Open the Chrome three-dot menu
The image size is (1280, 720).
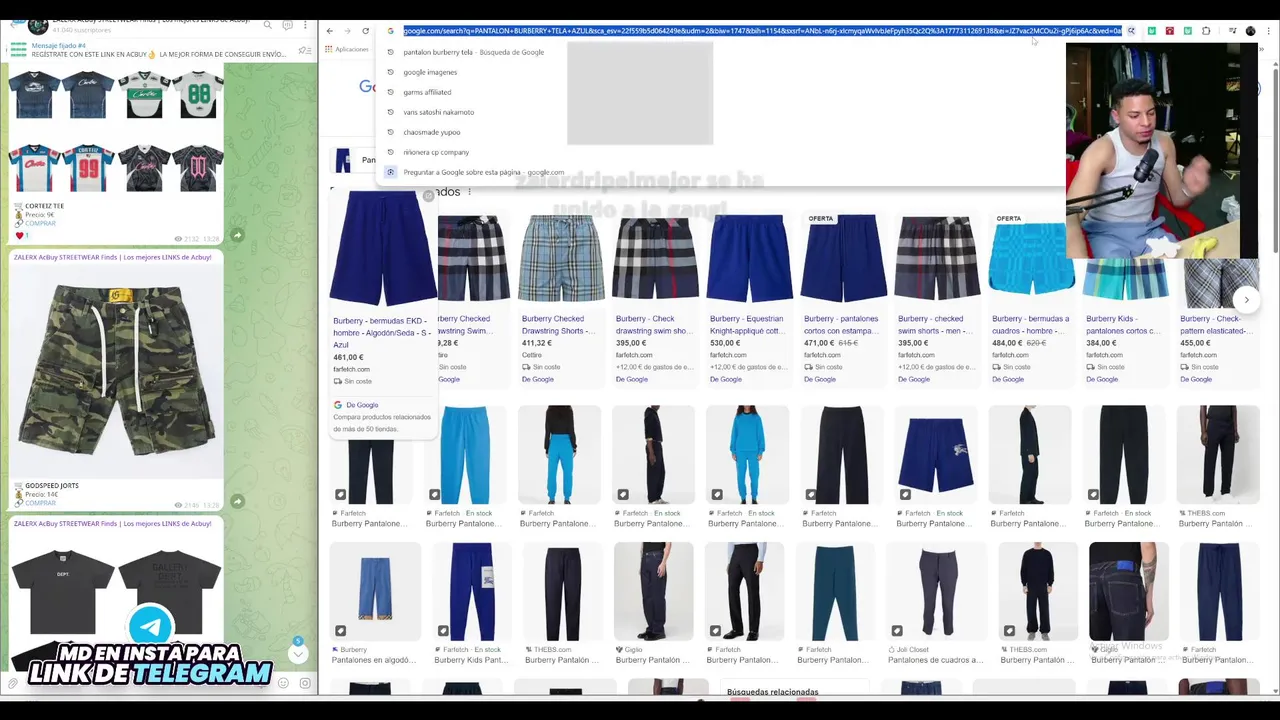click(1270, 31)
